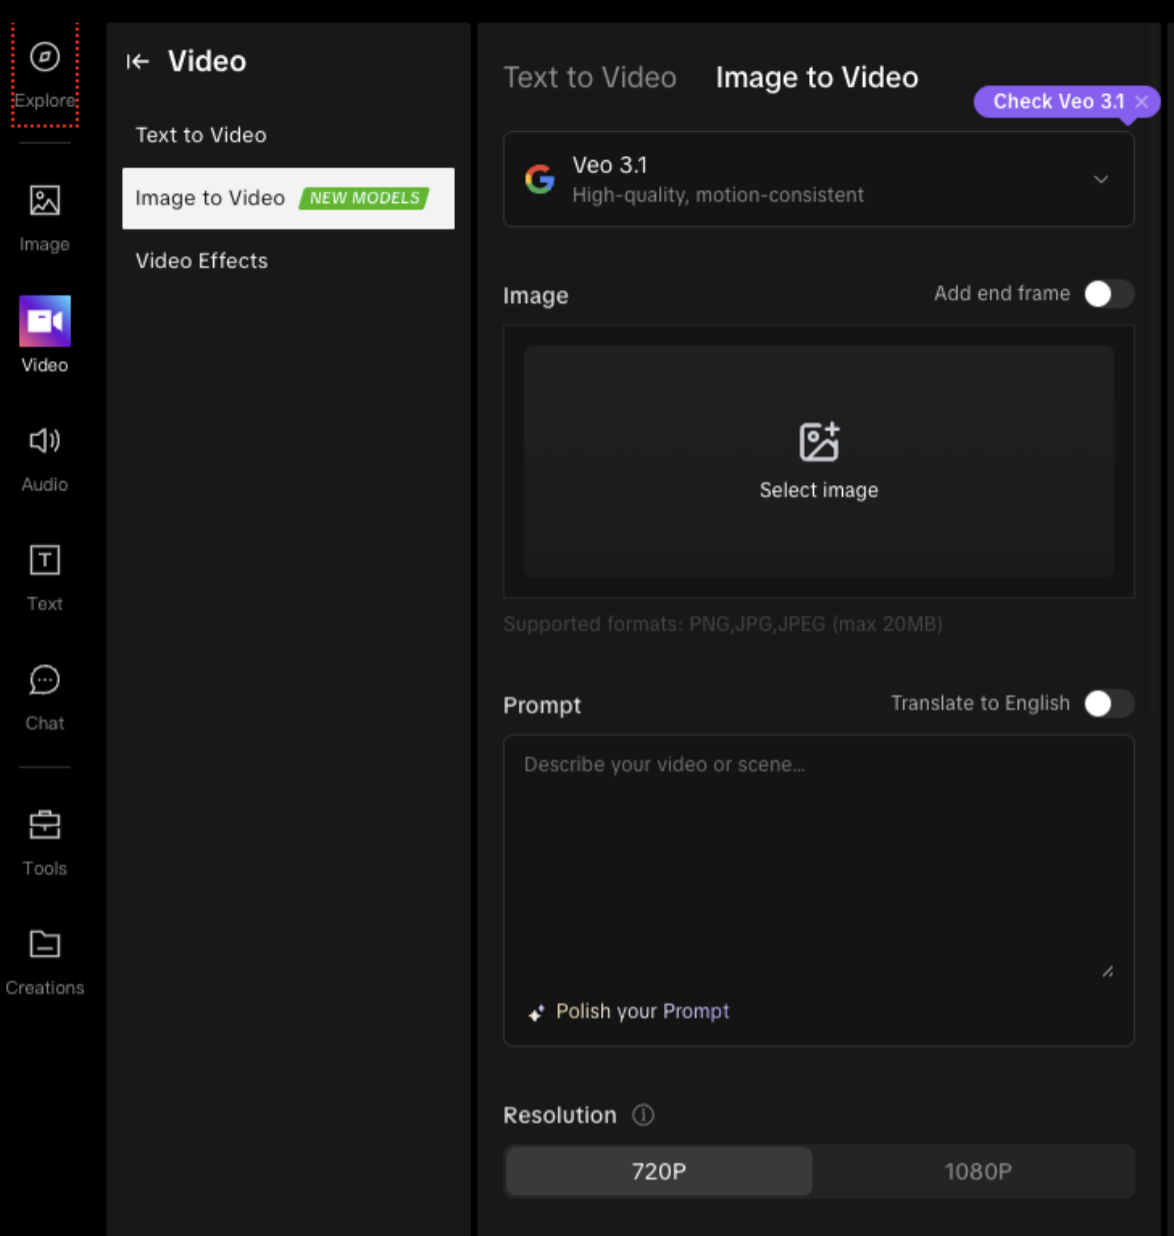The image size is (1174, 1236).
Task: Click the Select image upload area
Action: tap(818, 461)
